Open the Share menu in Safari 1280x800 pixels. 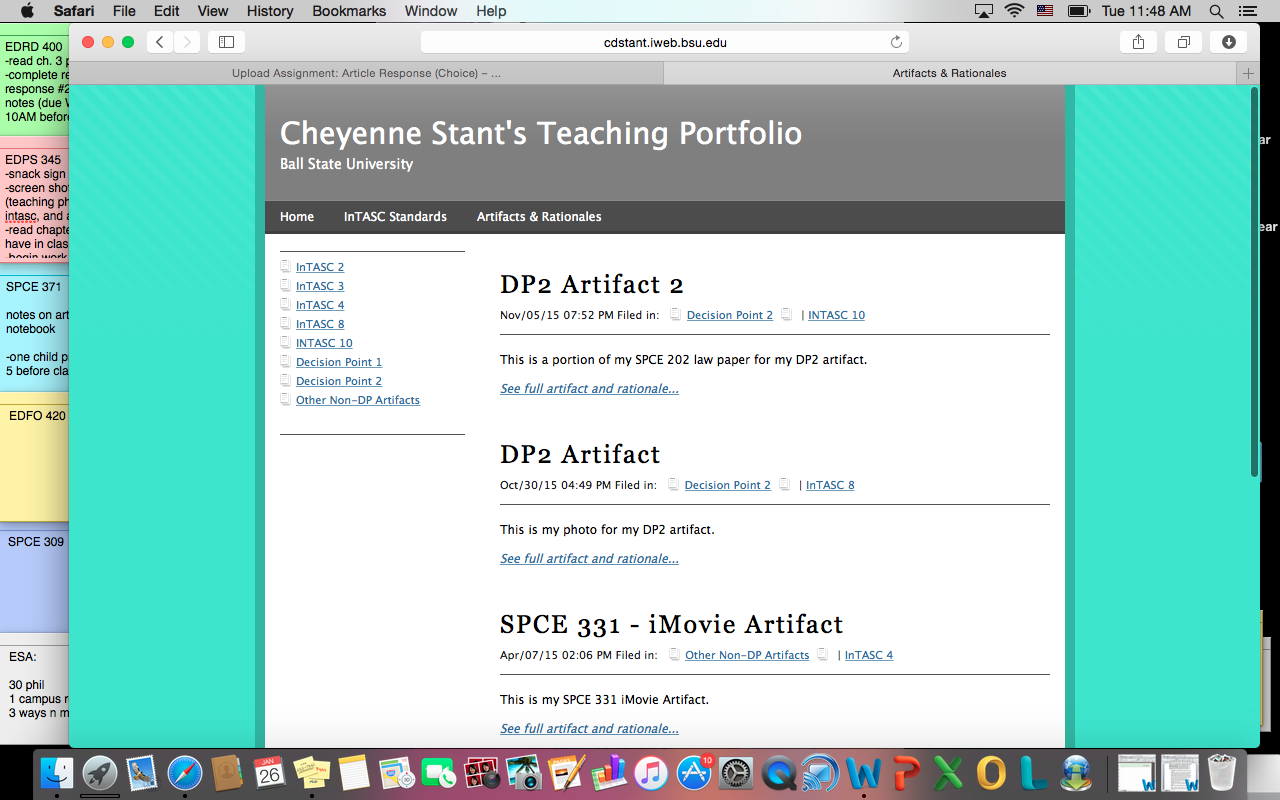(1138, 42)
